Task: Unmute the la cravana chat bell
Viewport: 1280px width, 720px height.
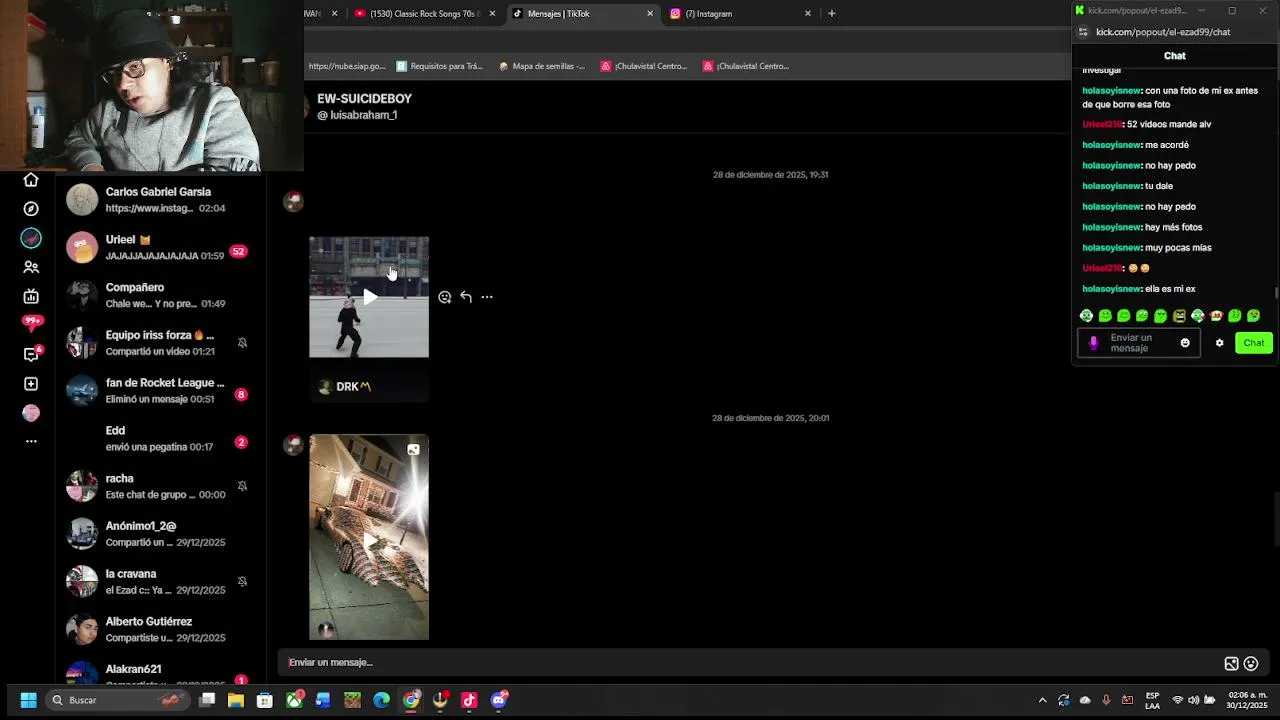Action: 242,582
